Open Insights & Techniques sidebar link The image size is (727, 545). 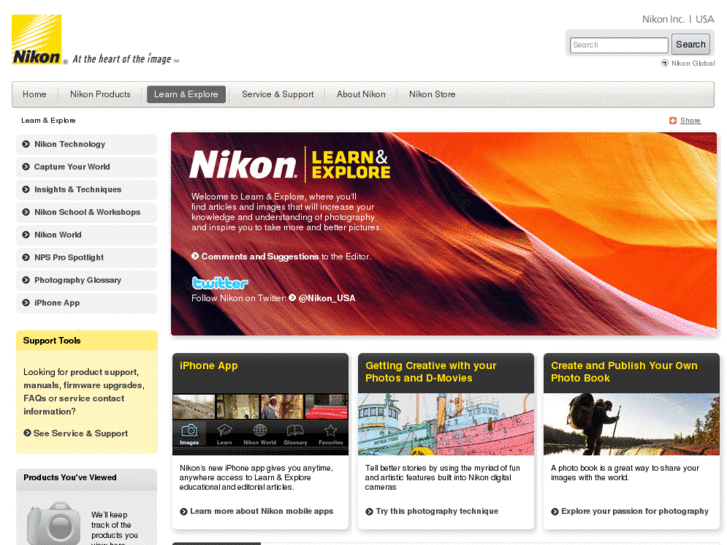(x=87, y=189)
